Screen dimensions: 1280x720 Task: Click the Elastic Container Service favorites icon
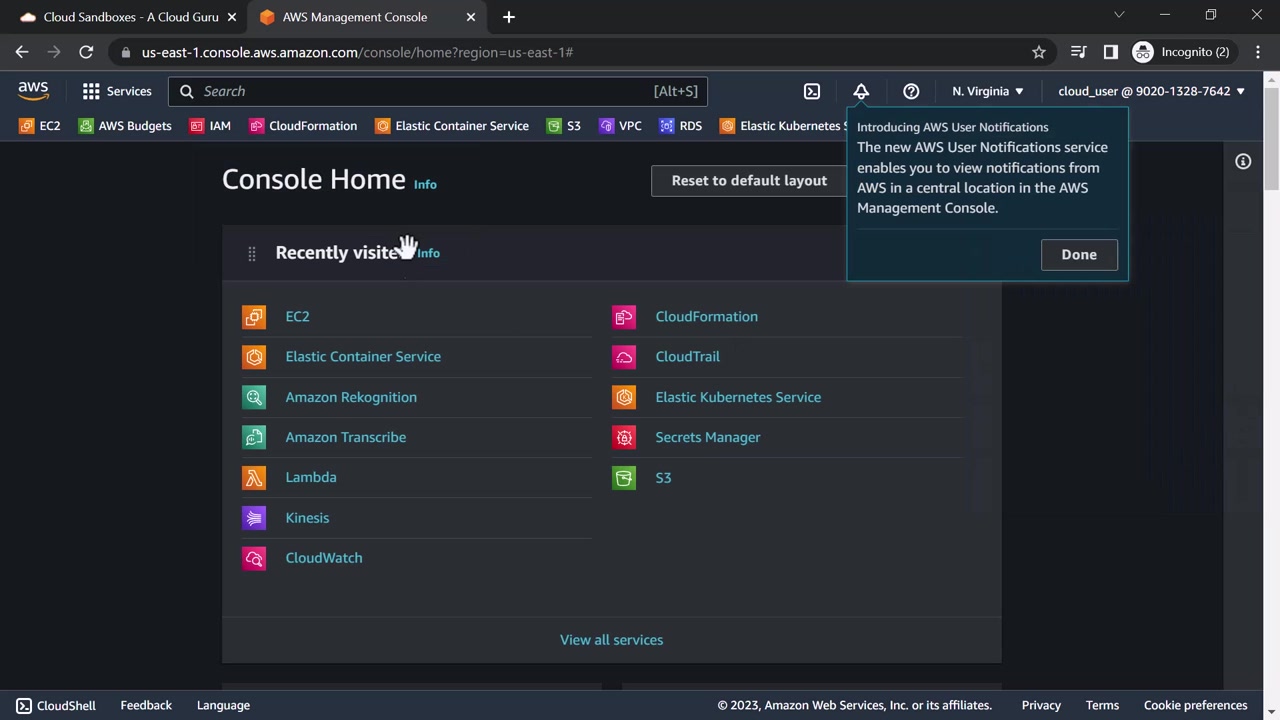[x=383, y=126]
